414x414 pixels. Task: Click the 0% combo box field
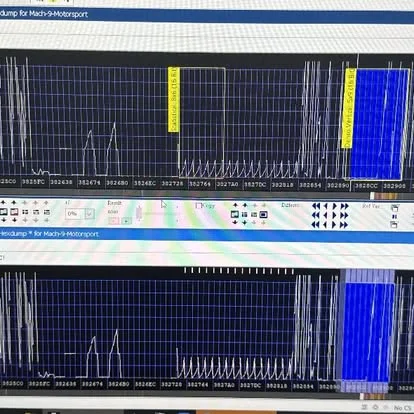pyautogui.click(x=79, y=213)
